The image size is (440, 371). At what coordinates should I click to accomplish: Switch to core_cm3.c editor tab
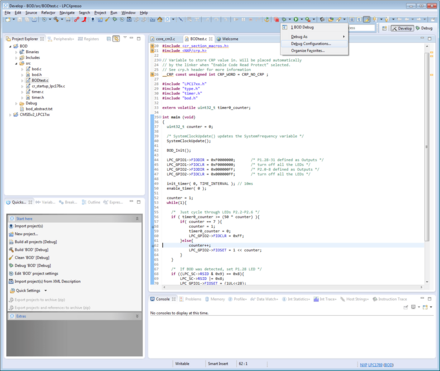(x=163, y=39)
